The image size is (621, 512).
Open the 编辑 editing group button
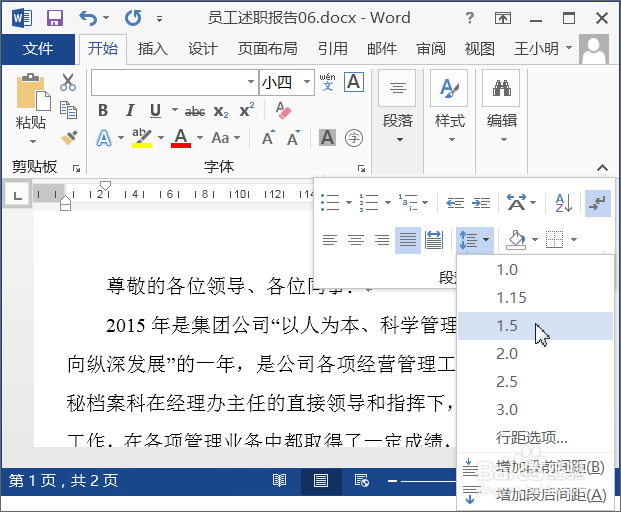tap(502, 107)
